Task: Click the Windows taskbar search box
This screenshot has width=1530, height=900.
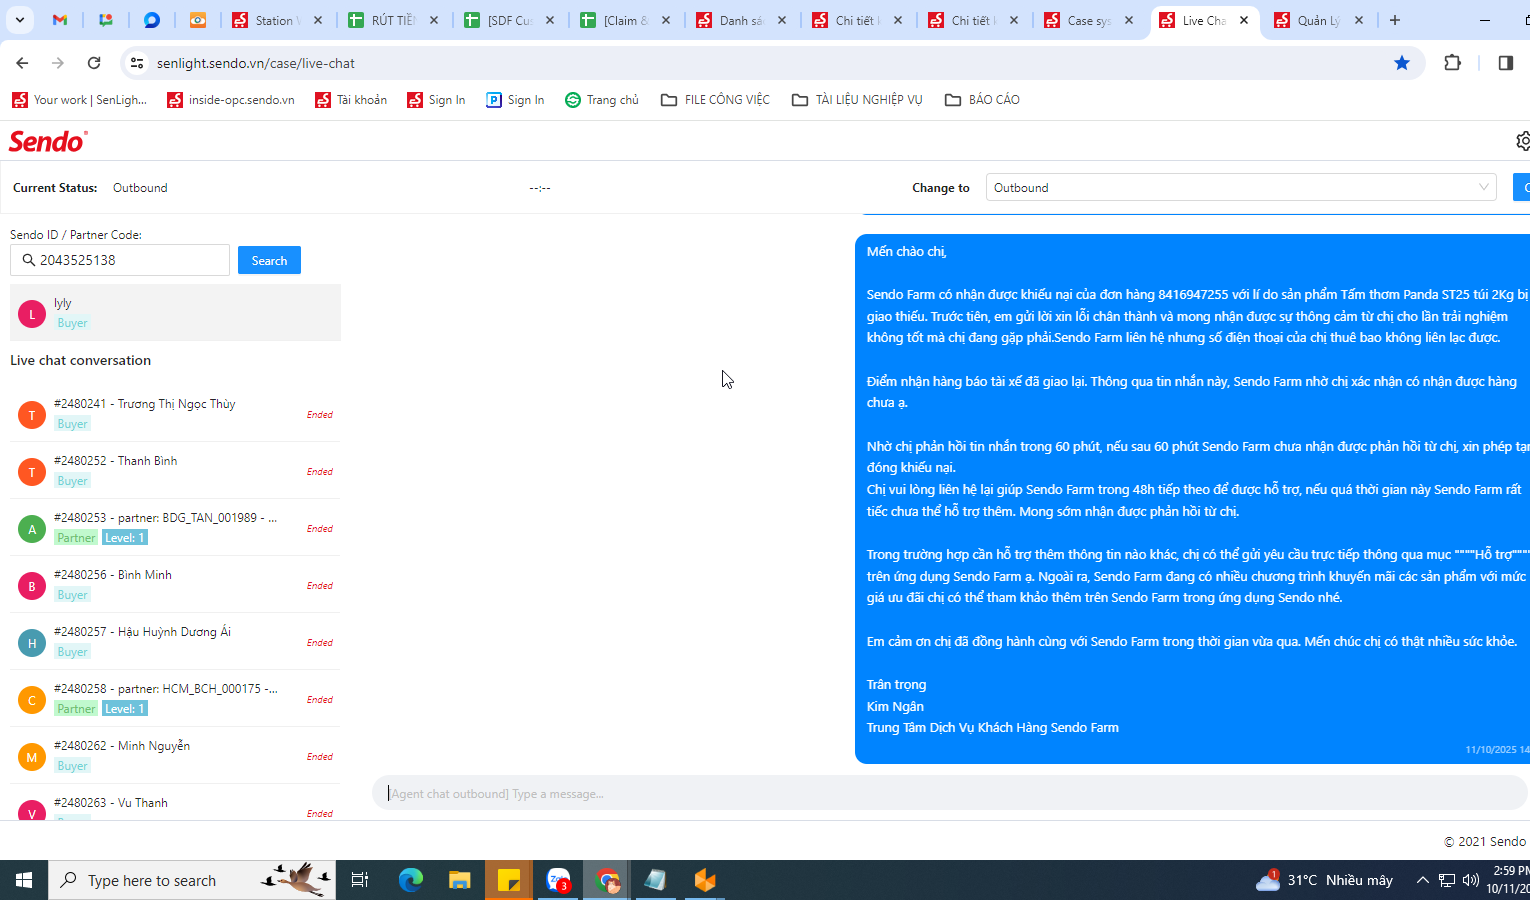Action: pyautogui.click(x=192, y=880)
